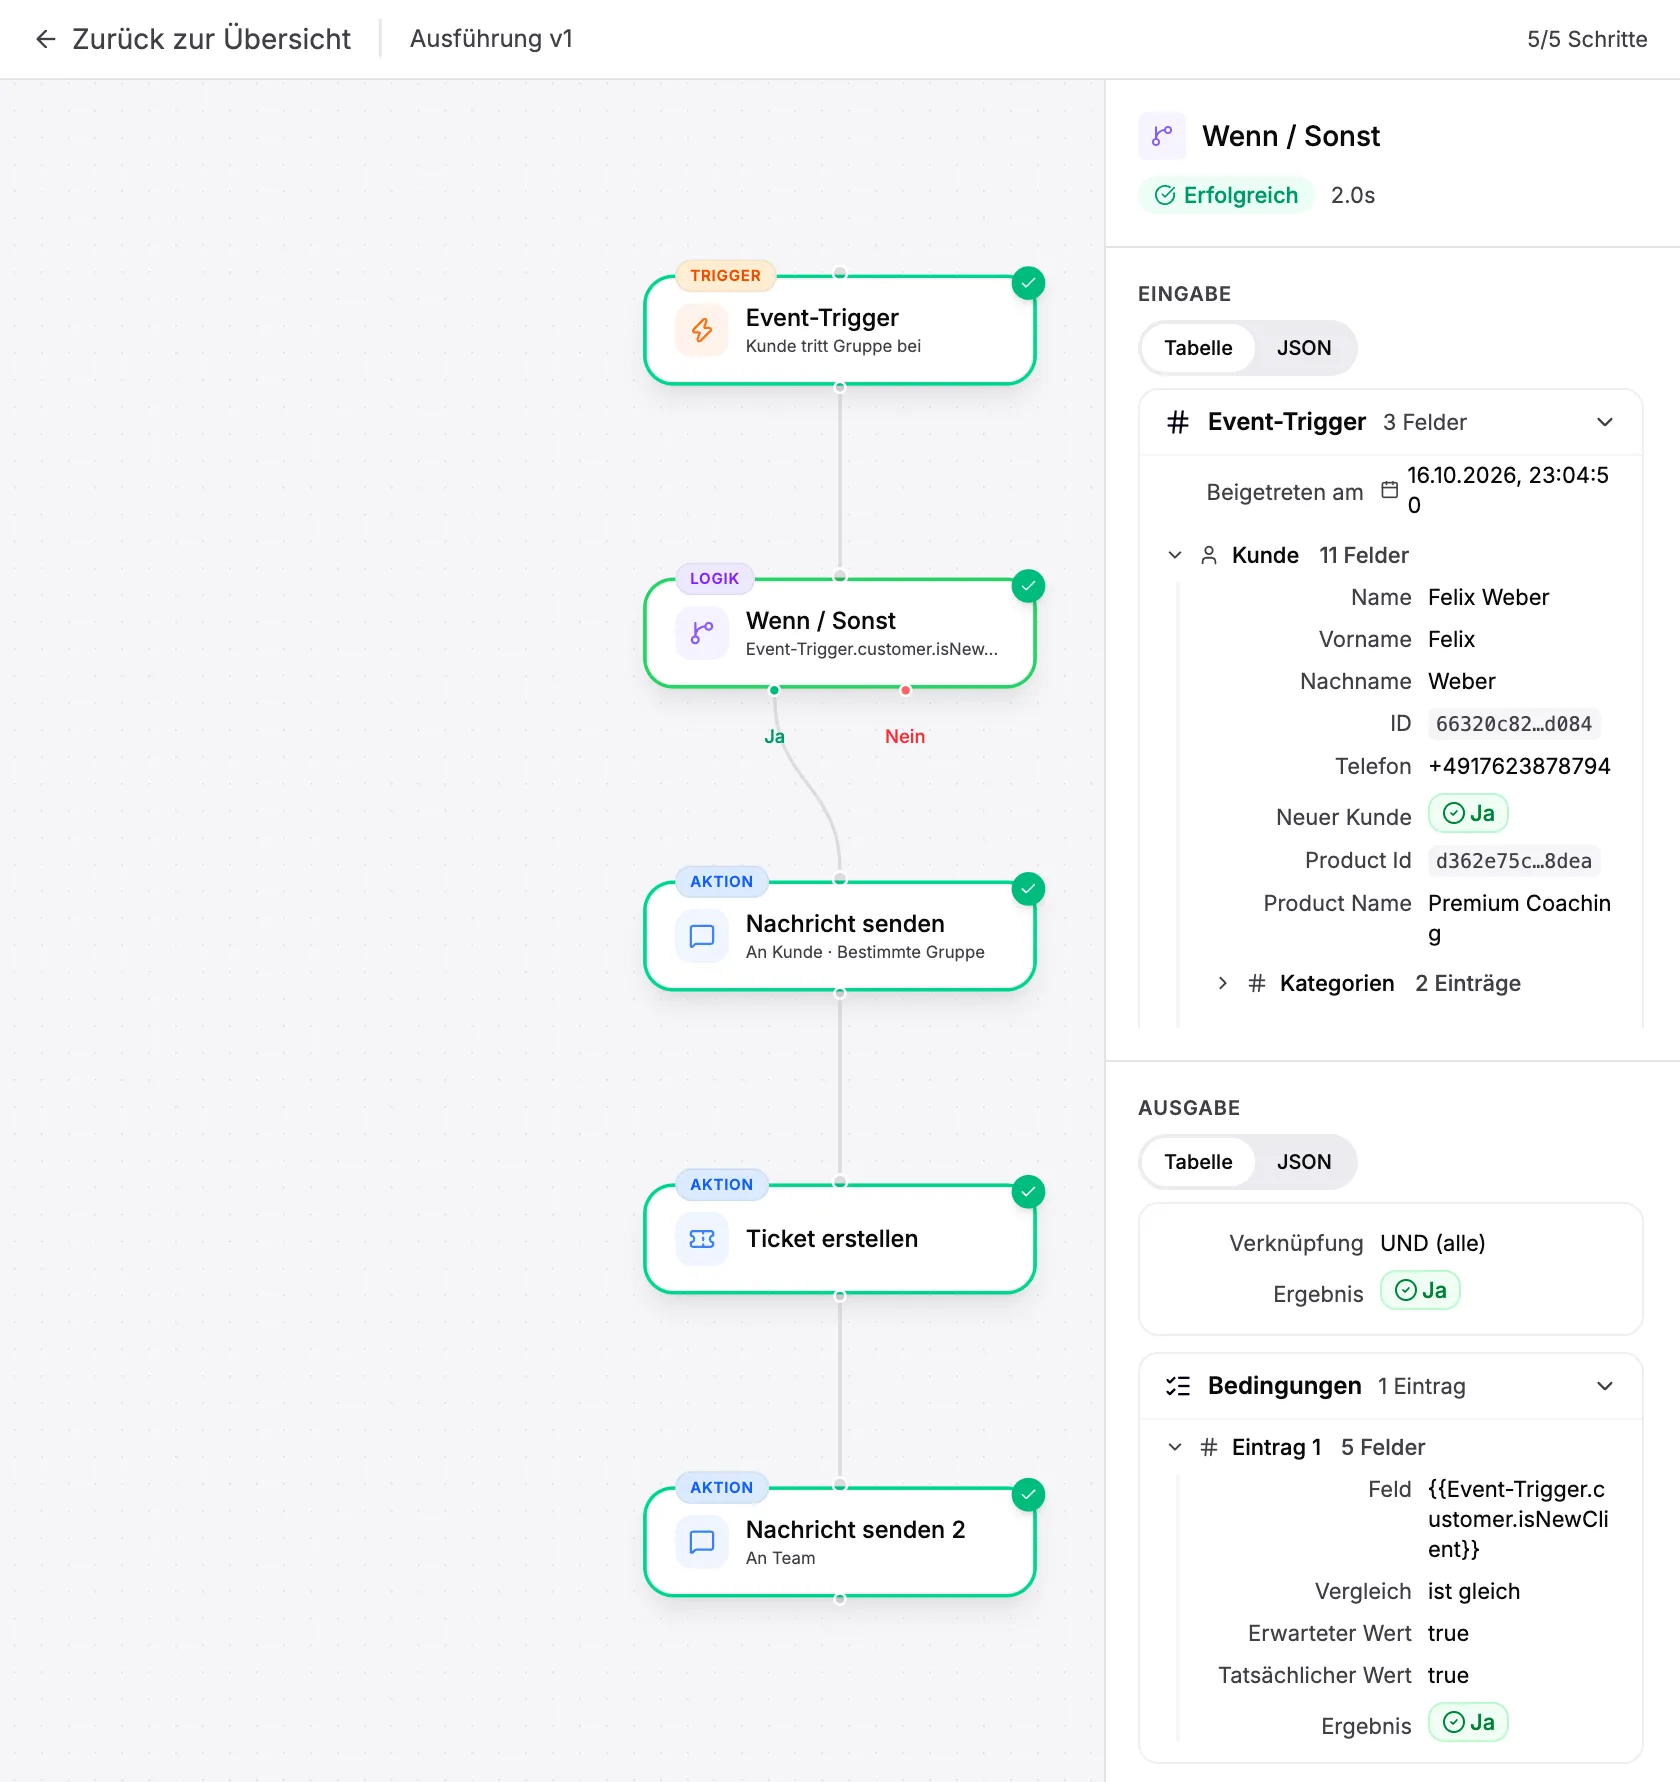Image resolution: width=1680 pixels, height=1782 pixels.
Task: Click the person icon next to Kunde
Action: click(1209, 555)
